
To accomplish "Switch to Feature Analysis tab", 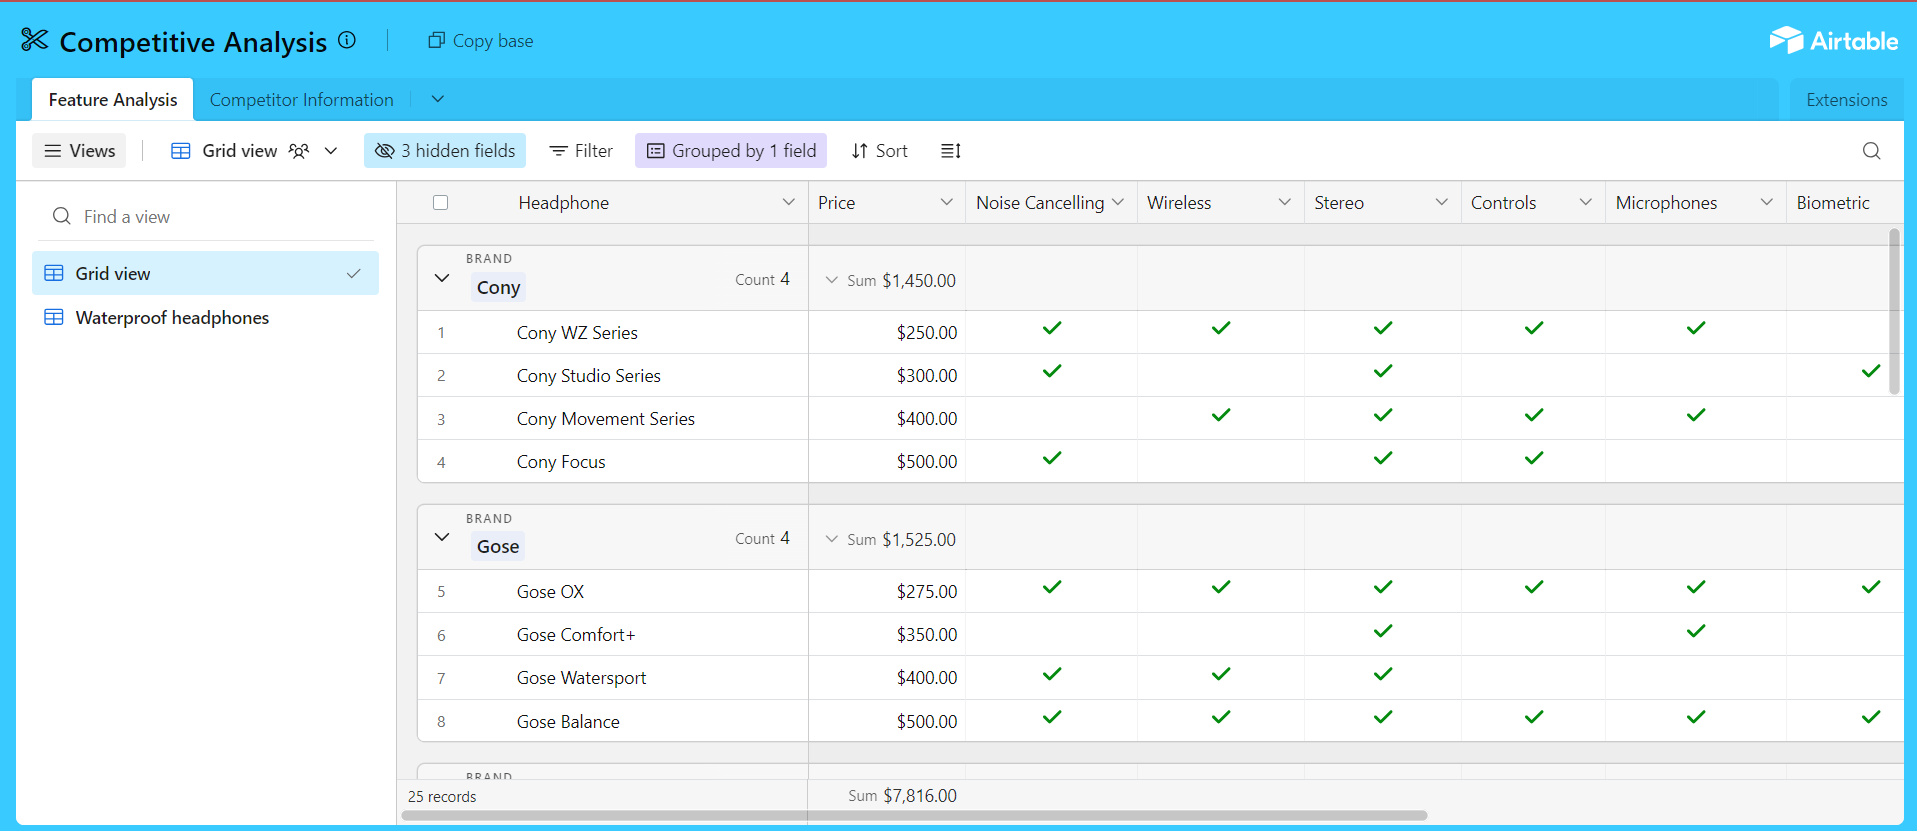I will coord(113,100).
